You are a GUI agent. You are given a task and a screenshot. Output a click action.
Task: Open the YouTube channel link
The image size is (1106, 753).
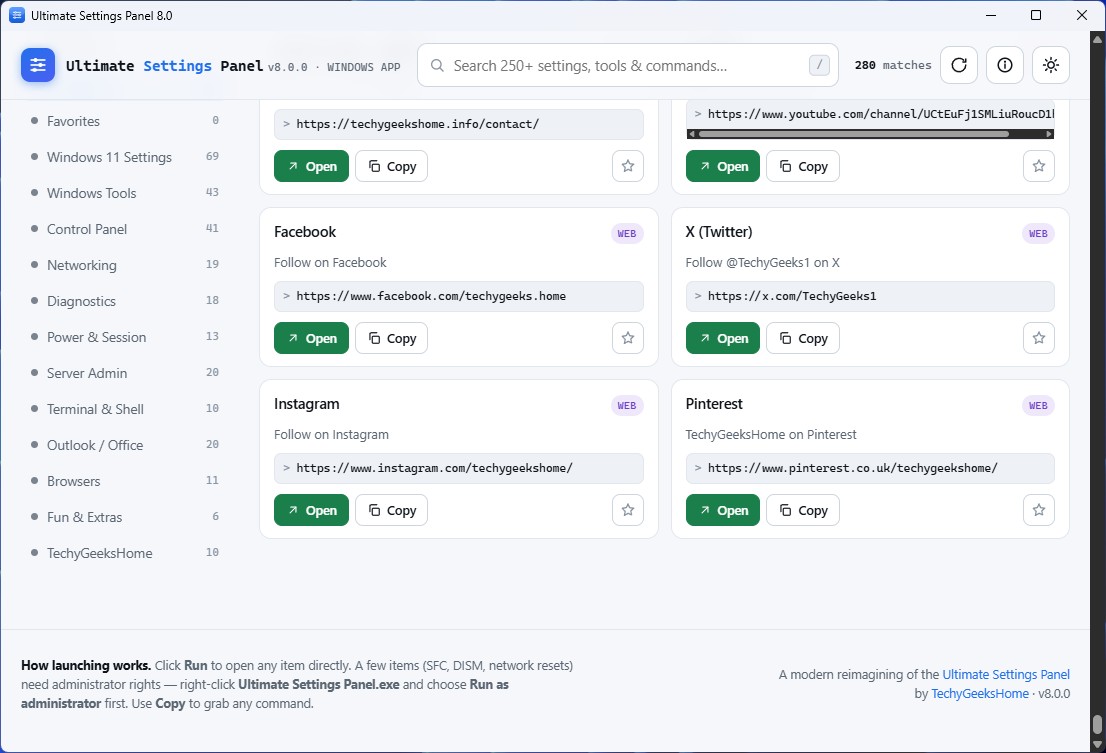click(722, 166)
